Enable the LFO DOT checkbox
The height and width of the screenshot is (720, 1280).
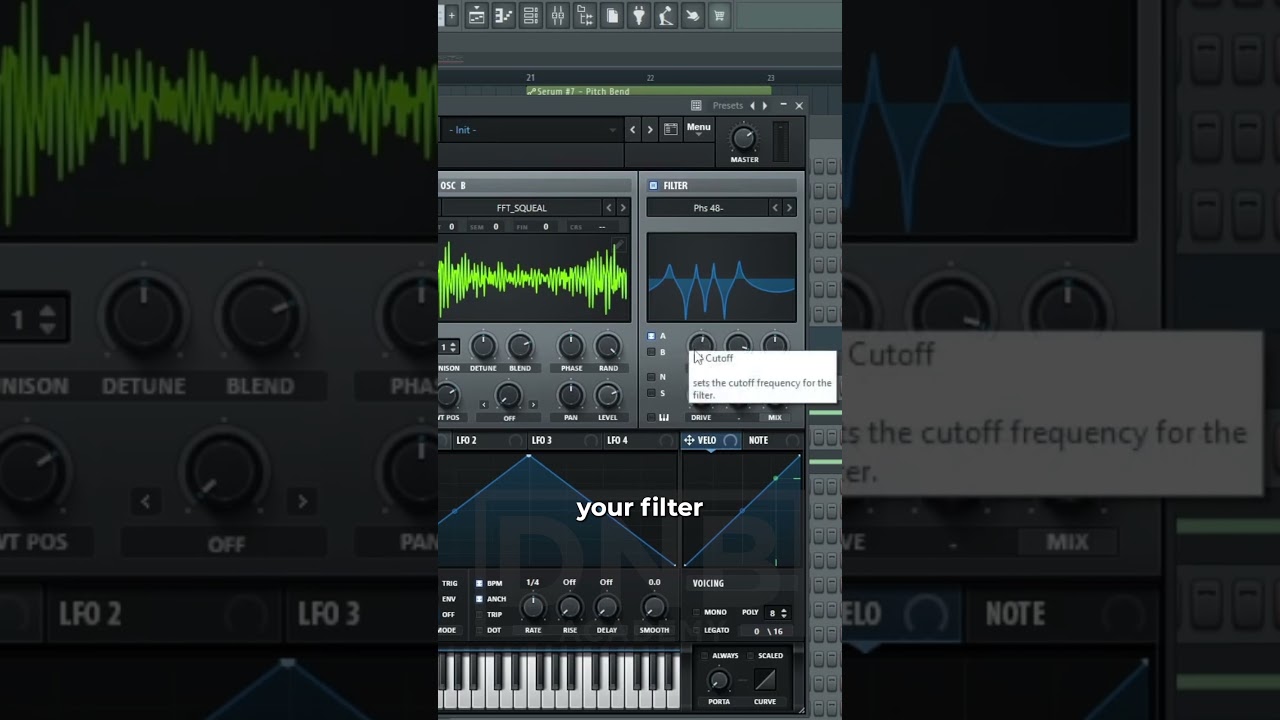[479, 630]
